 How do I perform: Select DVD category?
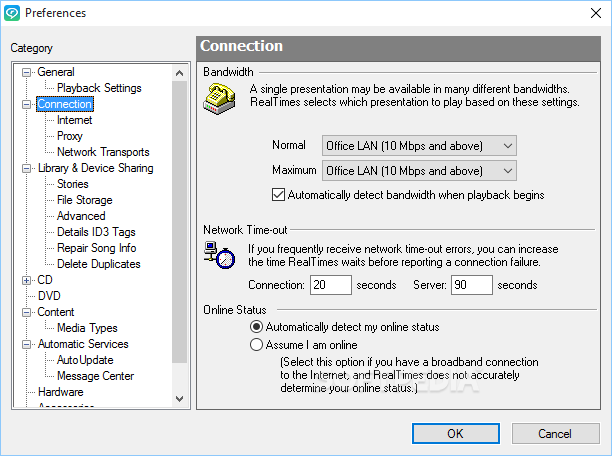tap(49, 296)
